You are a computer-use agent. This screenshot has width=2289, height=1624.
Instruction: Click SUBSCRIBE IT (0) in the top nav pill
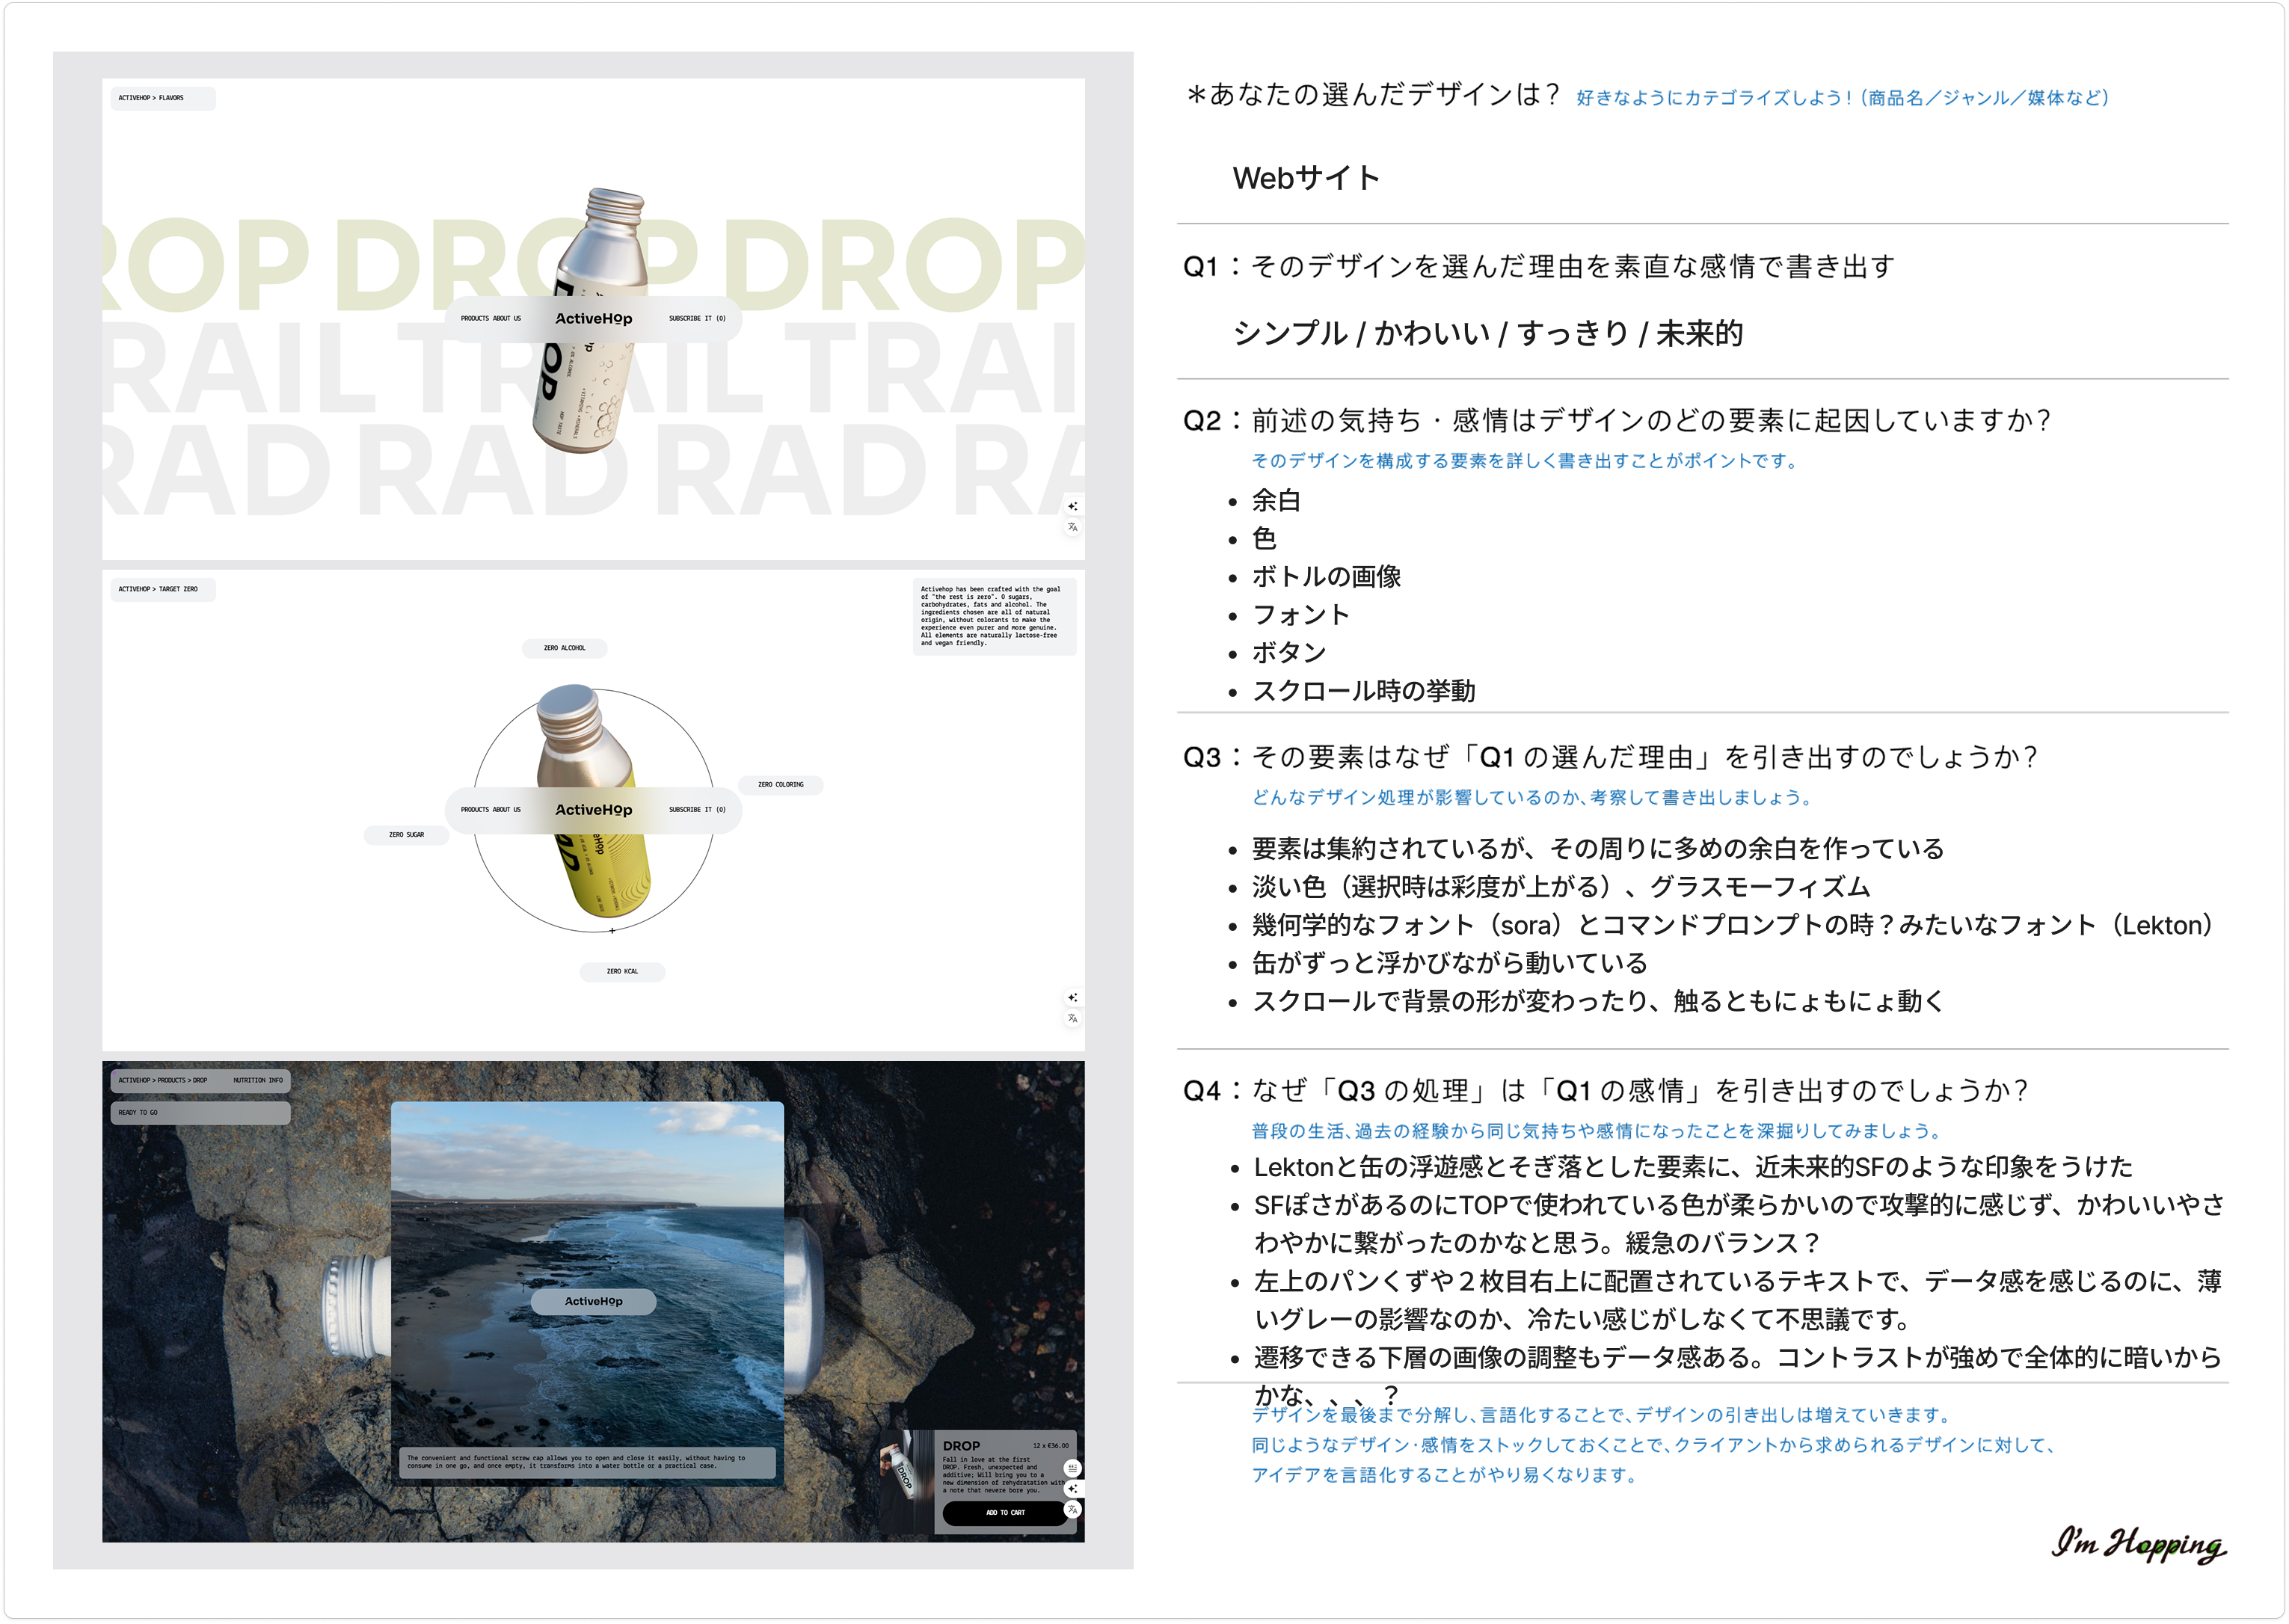click(697, 319)
